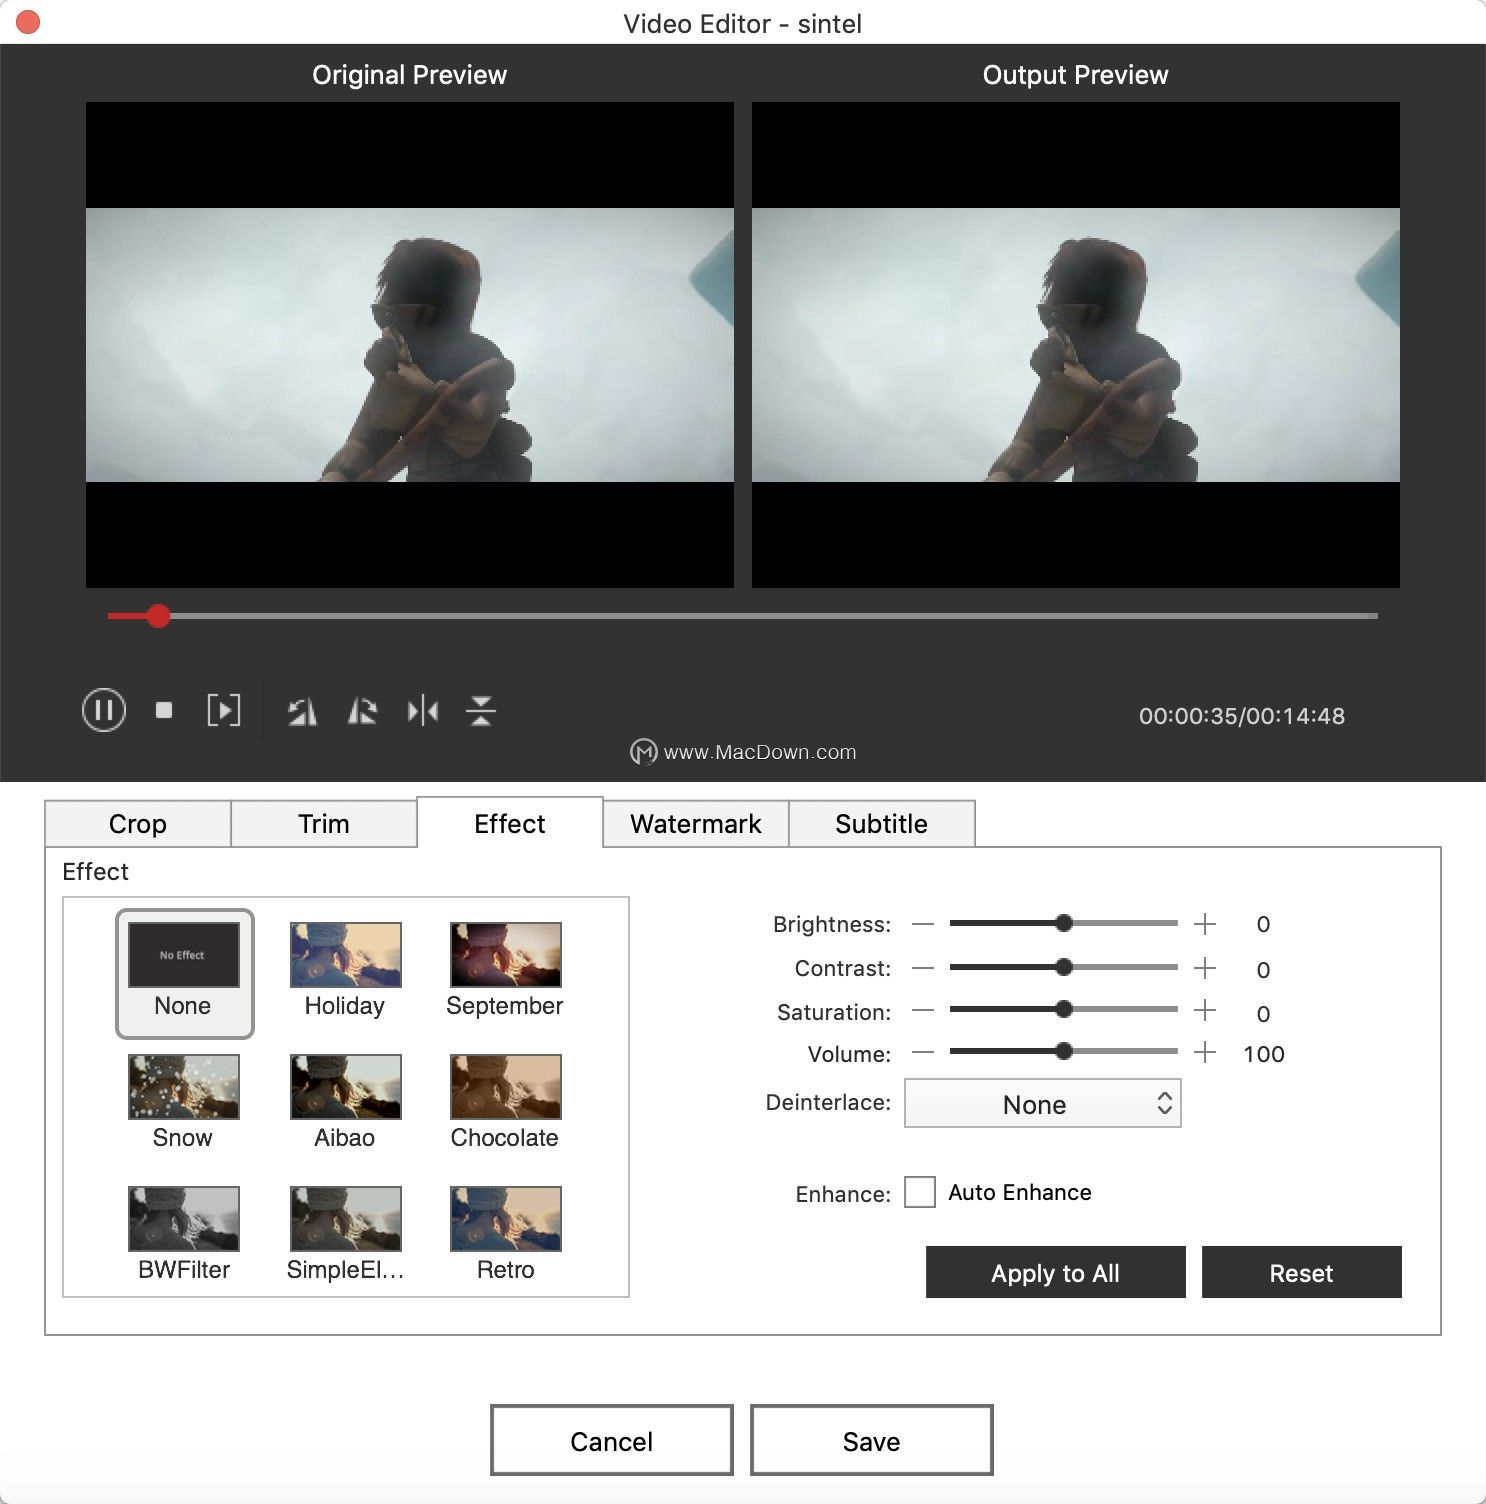Pause the video playback
This screenshot has height=1504, width=1486.
[103, 710]
